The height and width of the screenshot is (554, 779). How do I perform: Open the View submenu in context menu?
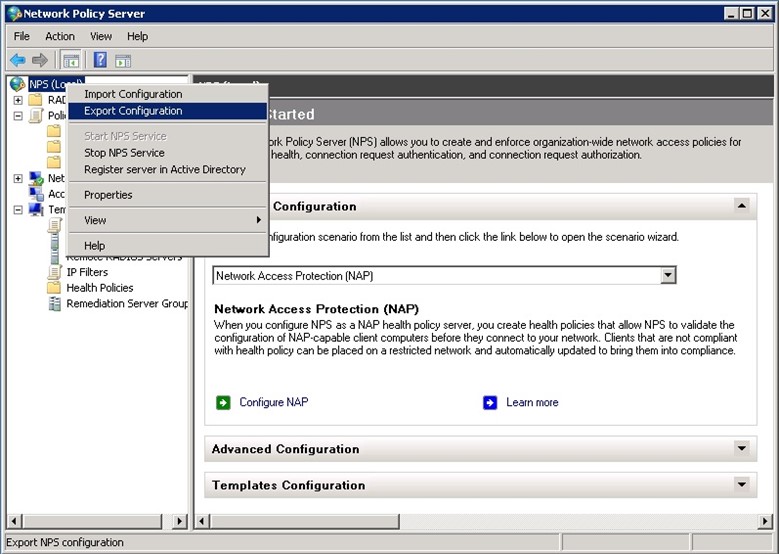(168, 220)
